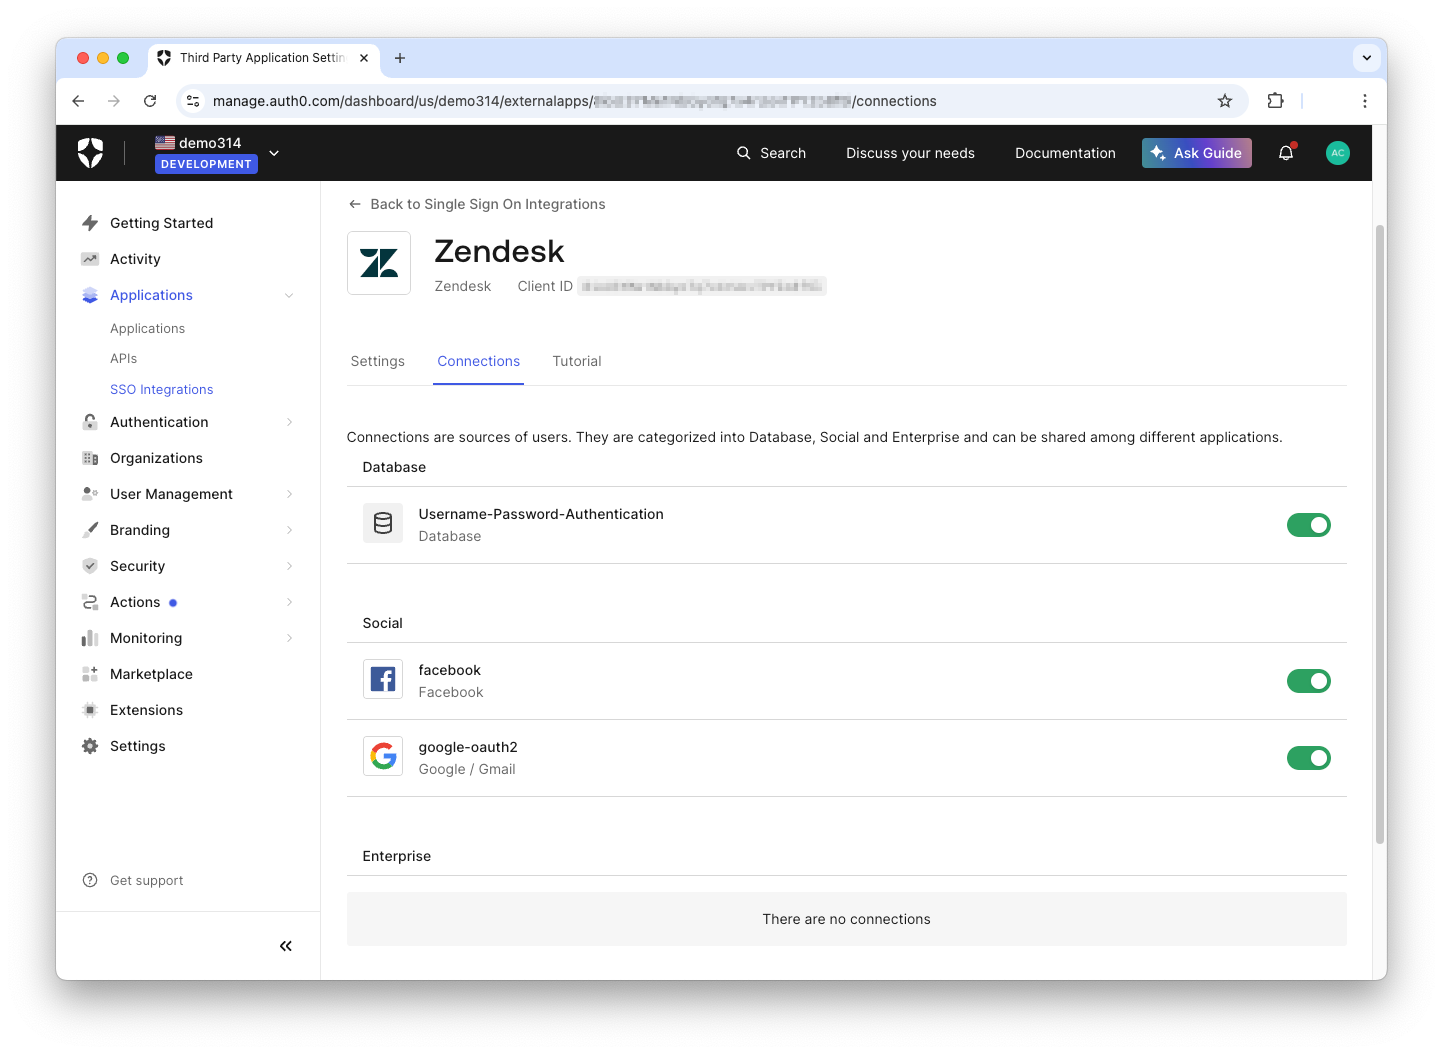1443x1054 pixels.
Task: Click the Getting Started lightning icon
Action: pos(90,223)
